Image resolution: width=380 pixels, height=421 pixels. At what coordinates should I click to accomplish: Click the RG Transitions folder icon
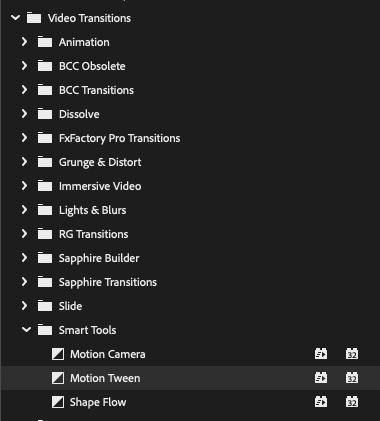(x=45, y=234)
